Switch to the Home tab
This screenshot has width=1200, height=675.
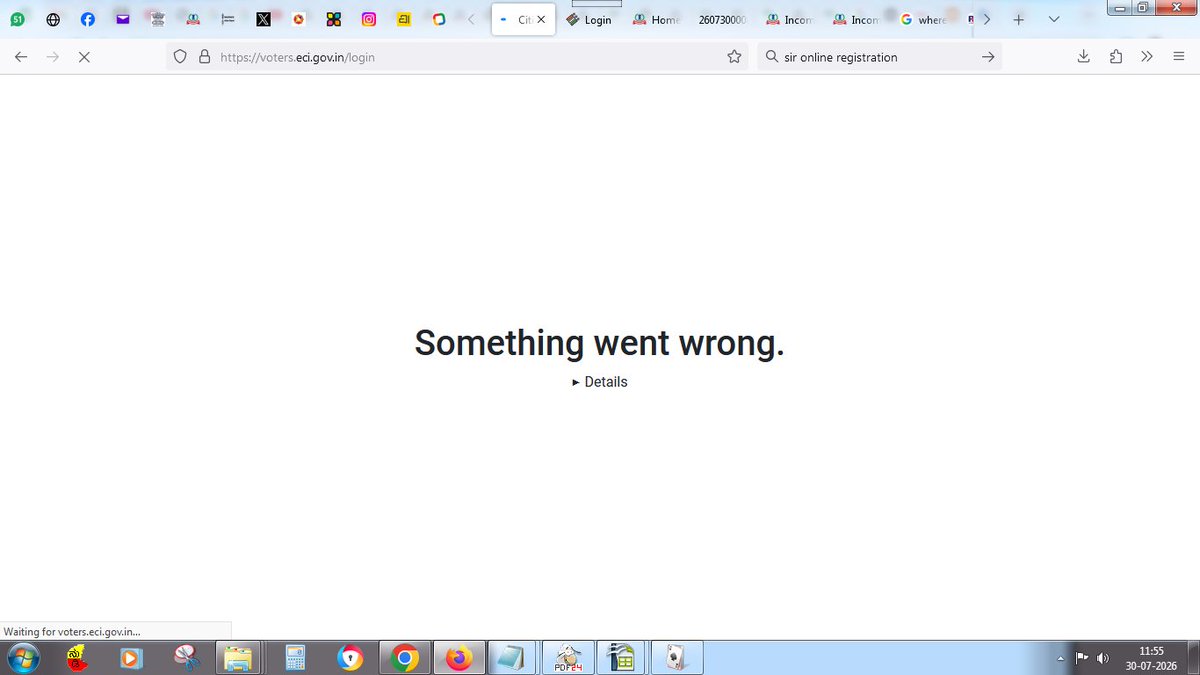(656, 19)
